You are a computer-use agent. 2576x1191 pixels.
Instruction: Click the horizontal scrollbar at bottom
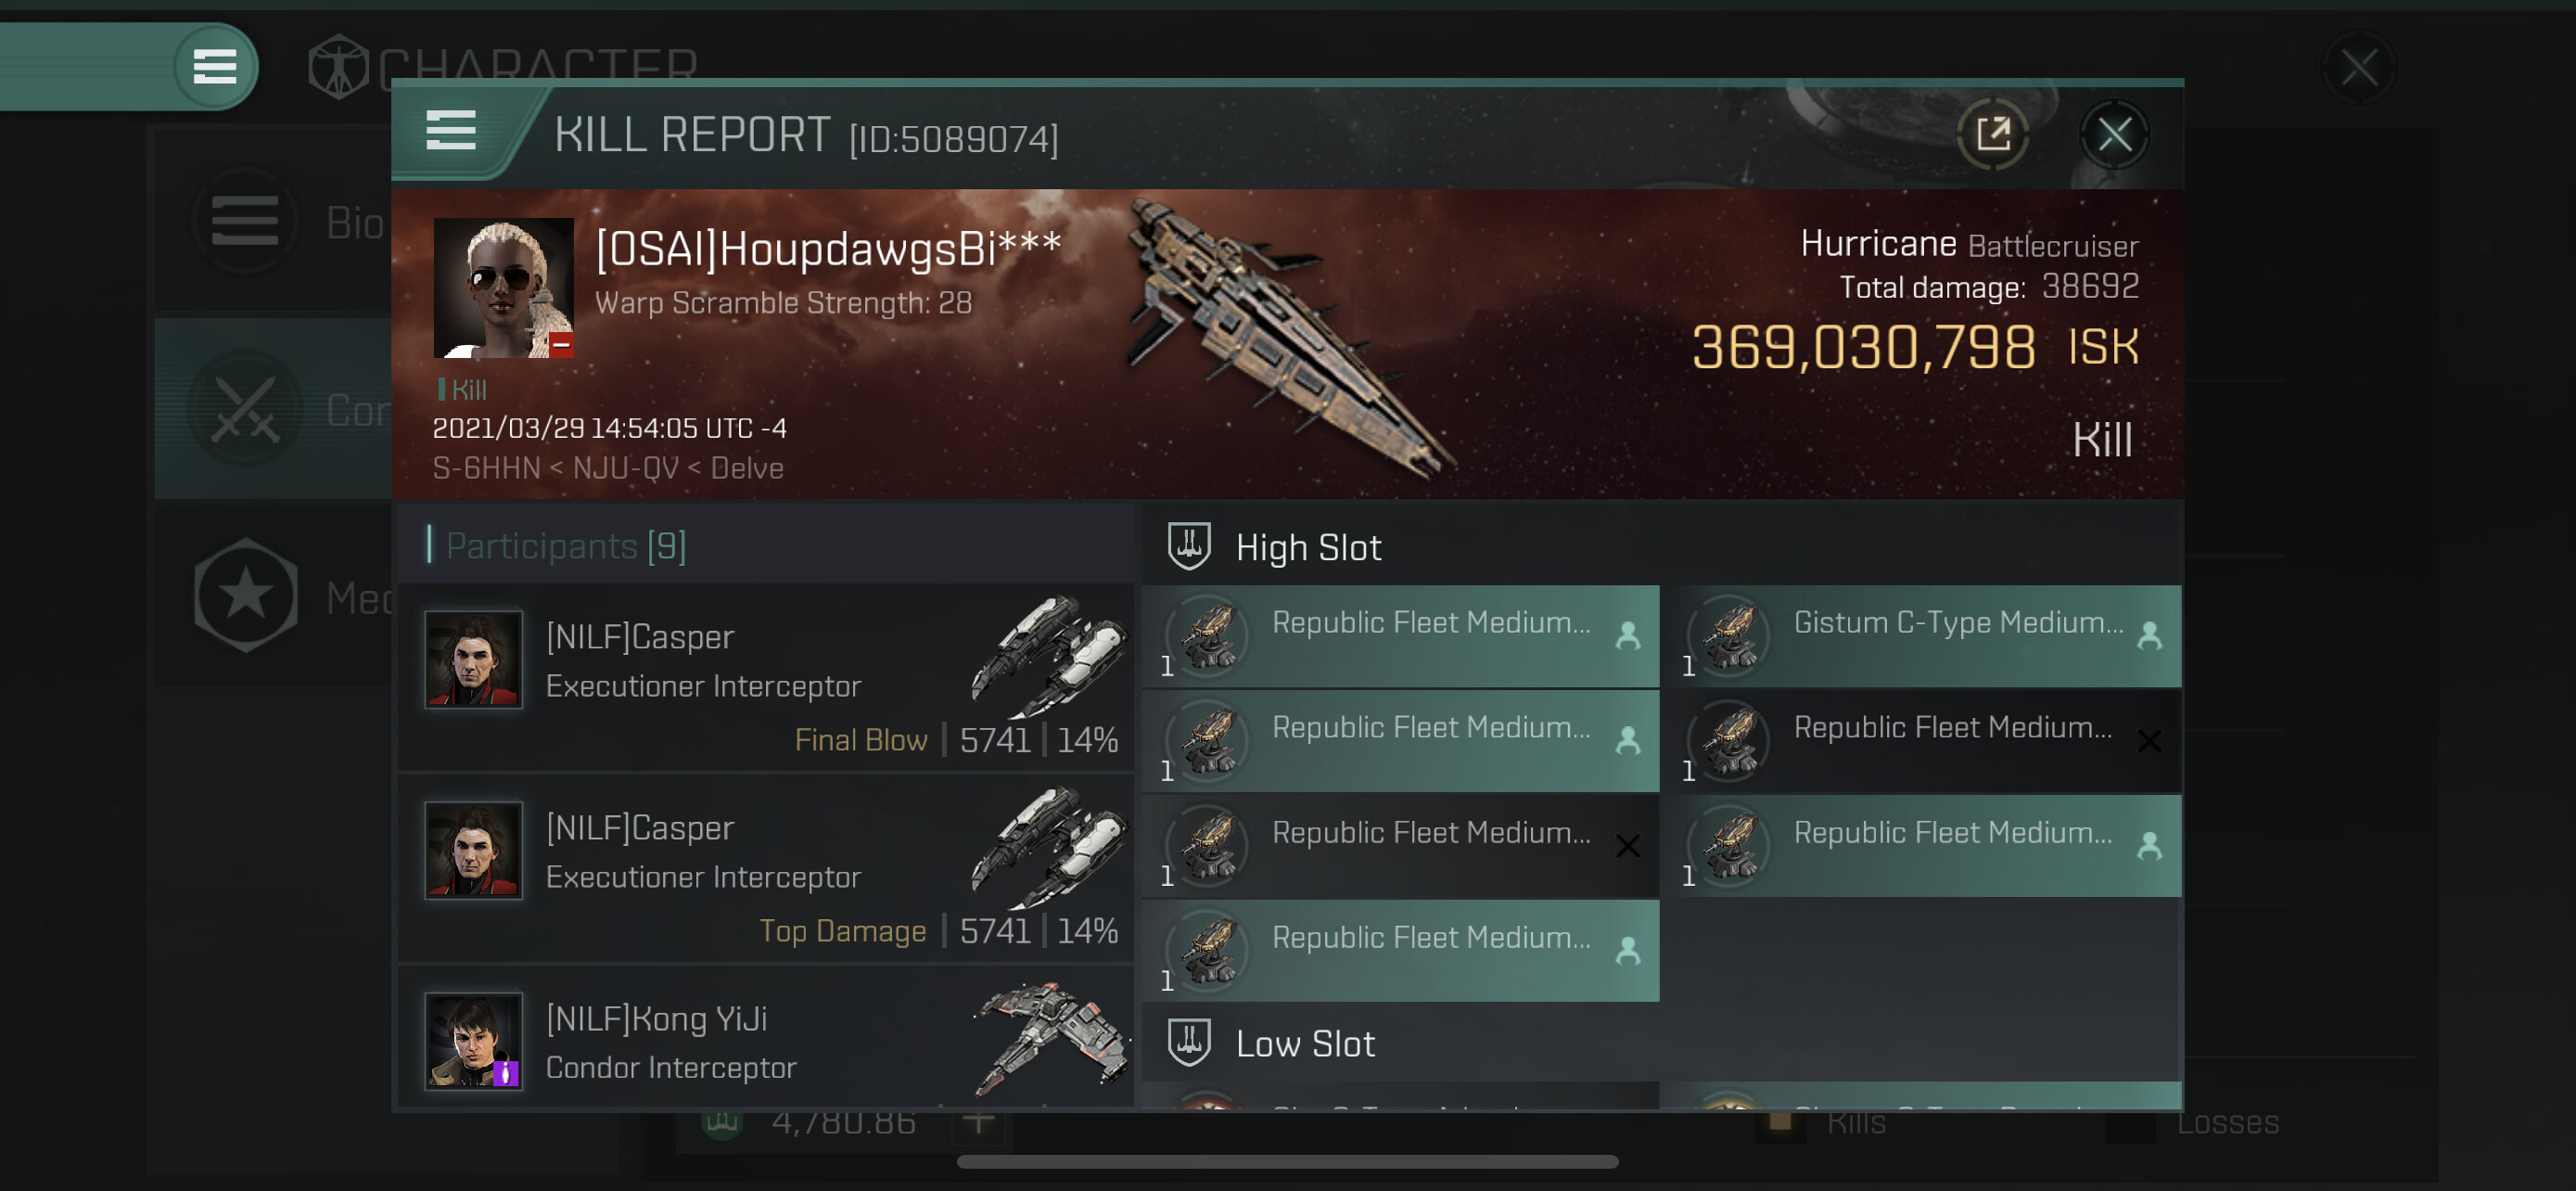(x=1287, y=1162)
